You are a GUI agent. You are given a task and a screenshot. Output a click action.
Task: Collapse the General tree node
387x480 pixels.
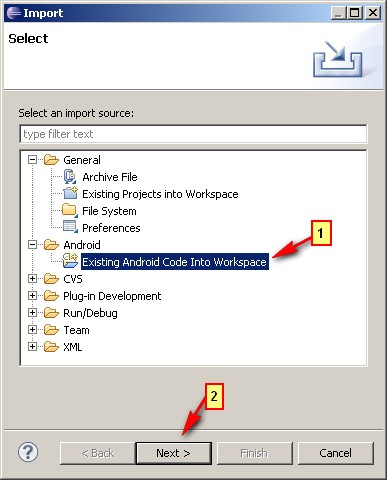pyautogui.click(x=32, y=160)
